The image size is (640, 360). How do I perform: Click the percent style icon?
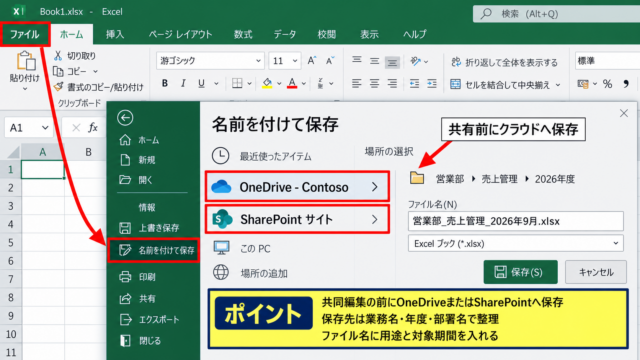(607, 84)
